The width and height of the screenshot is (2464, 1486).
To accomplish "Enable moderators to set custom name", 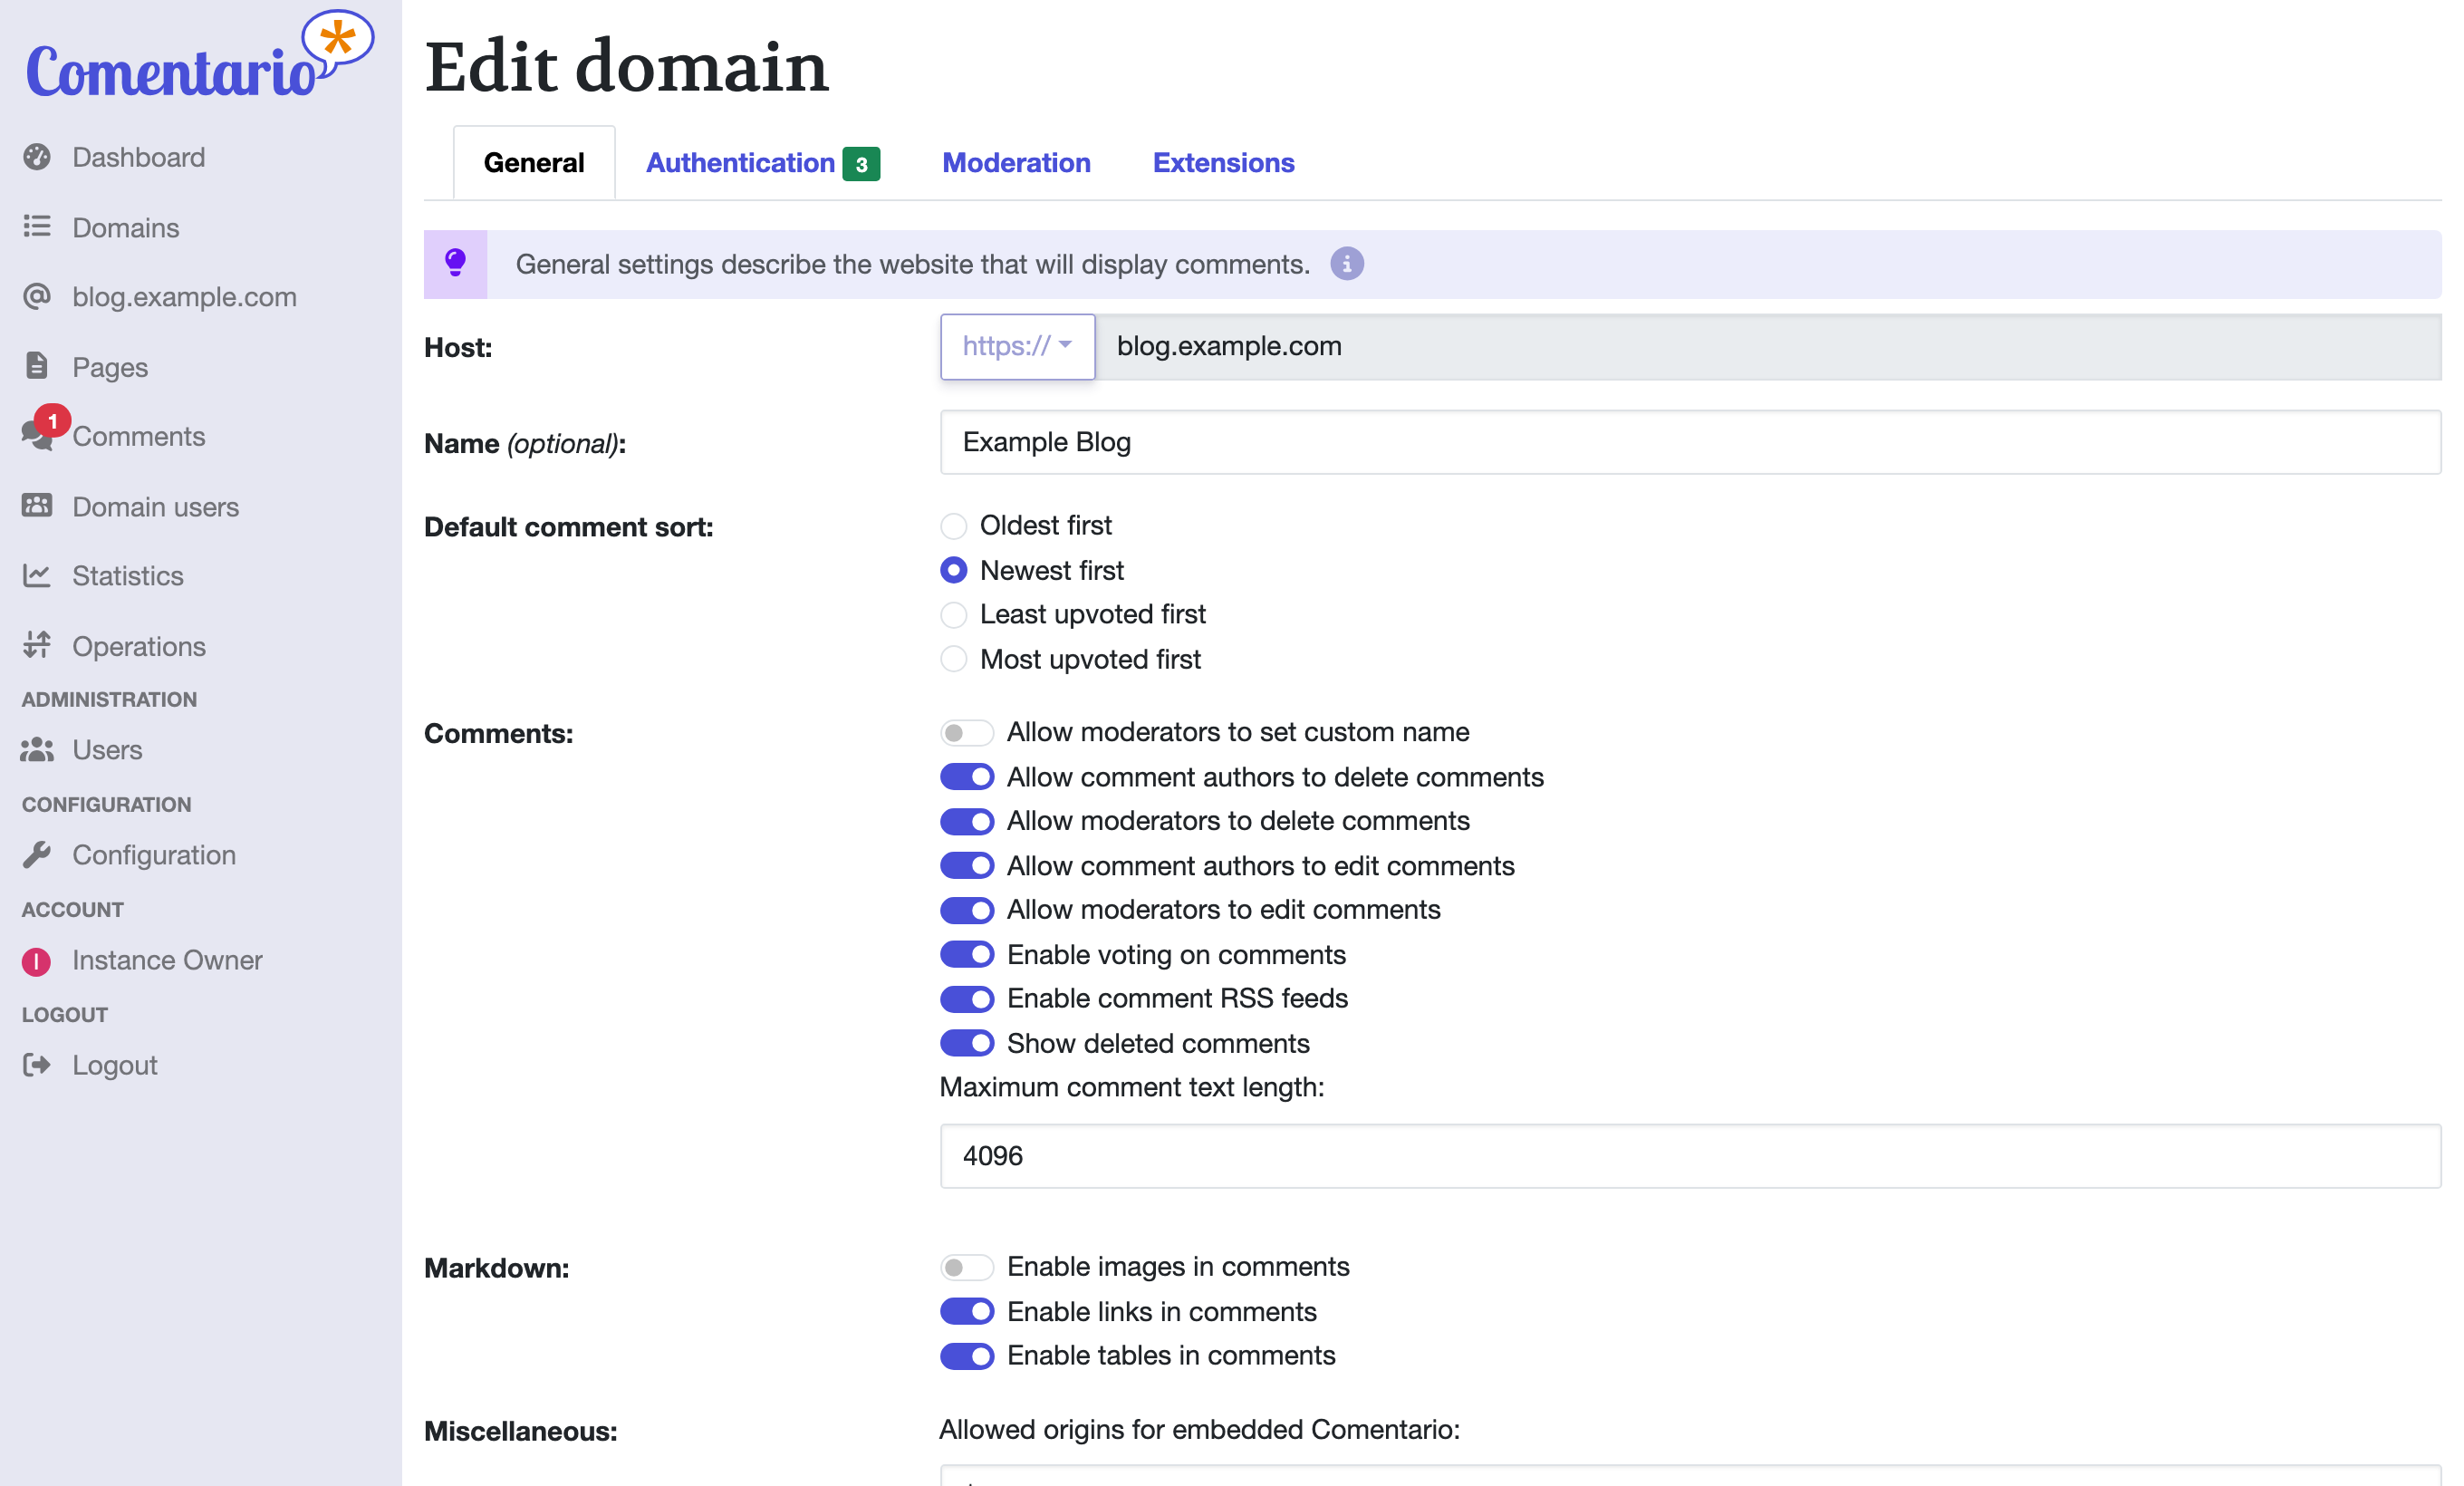I will coord(967,733).
